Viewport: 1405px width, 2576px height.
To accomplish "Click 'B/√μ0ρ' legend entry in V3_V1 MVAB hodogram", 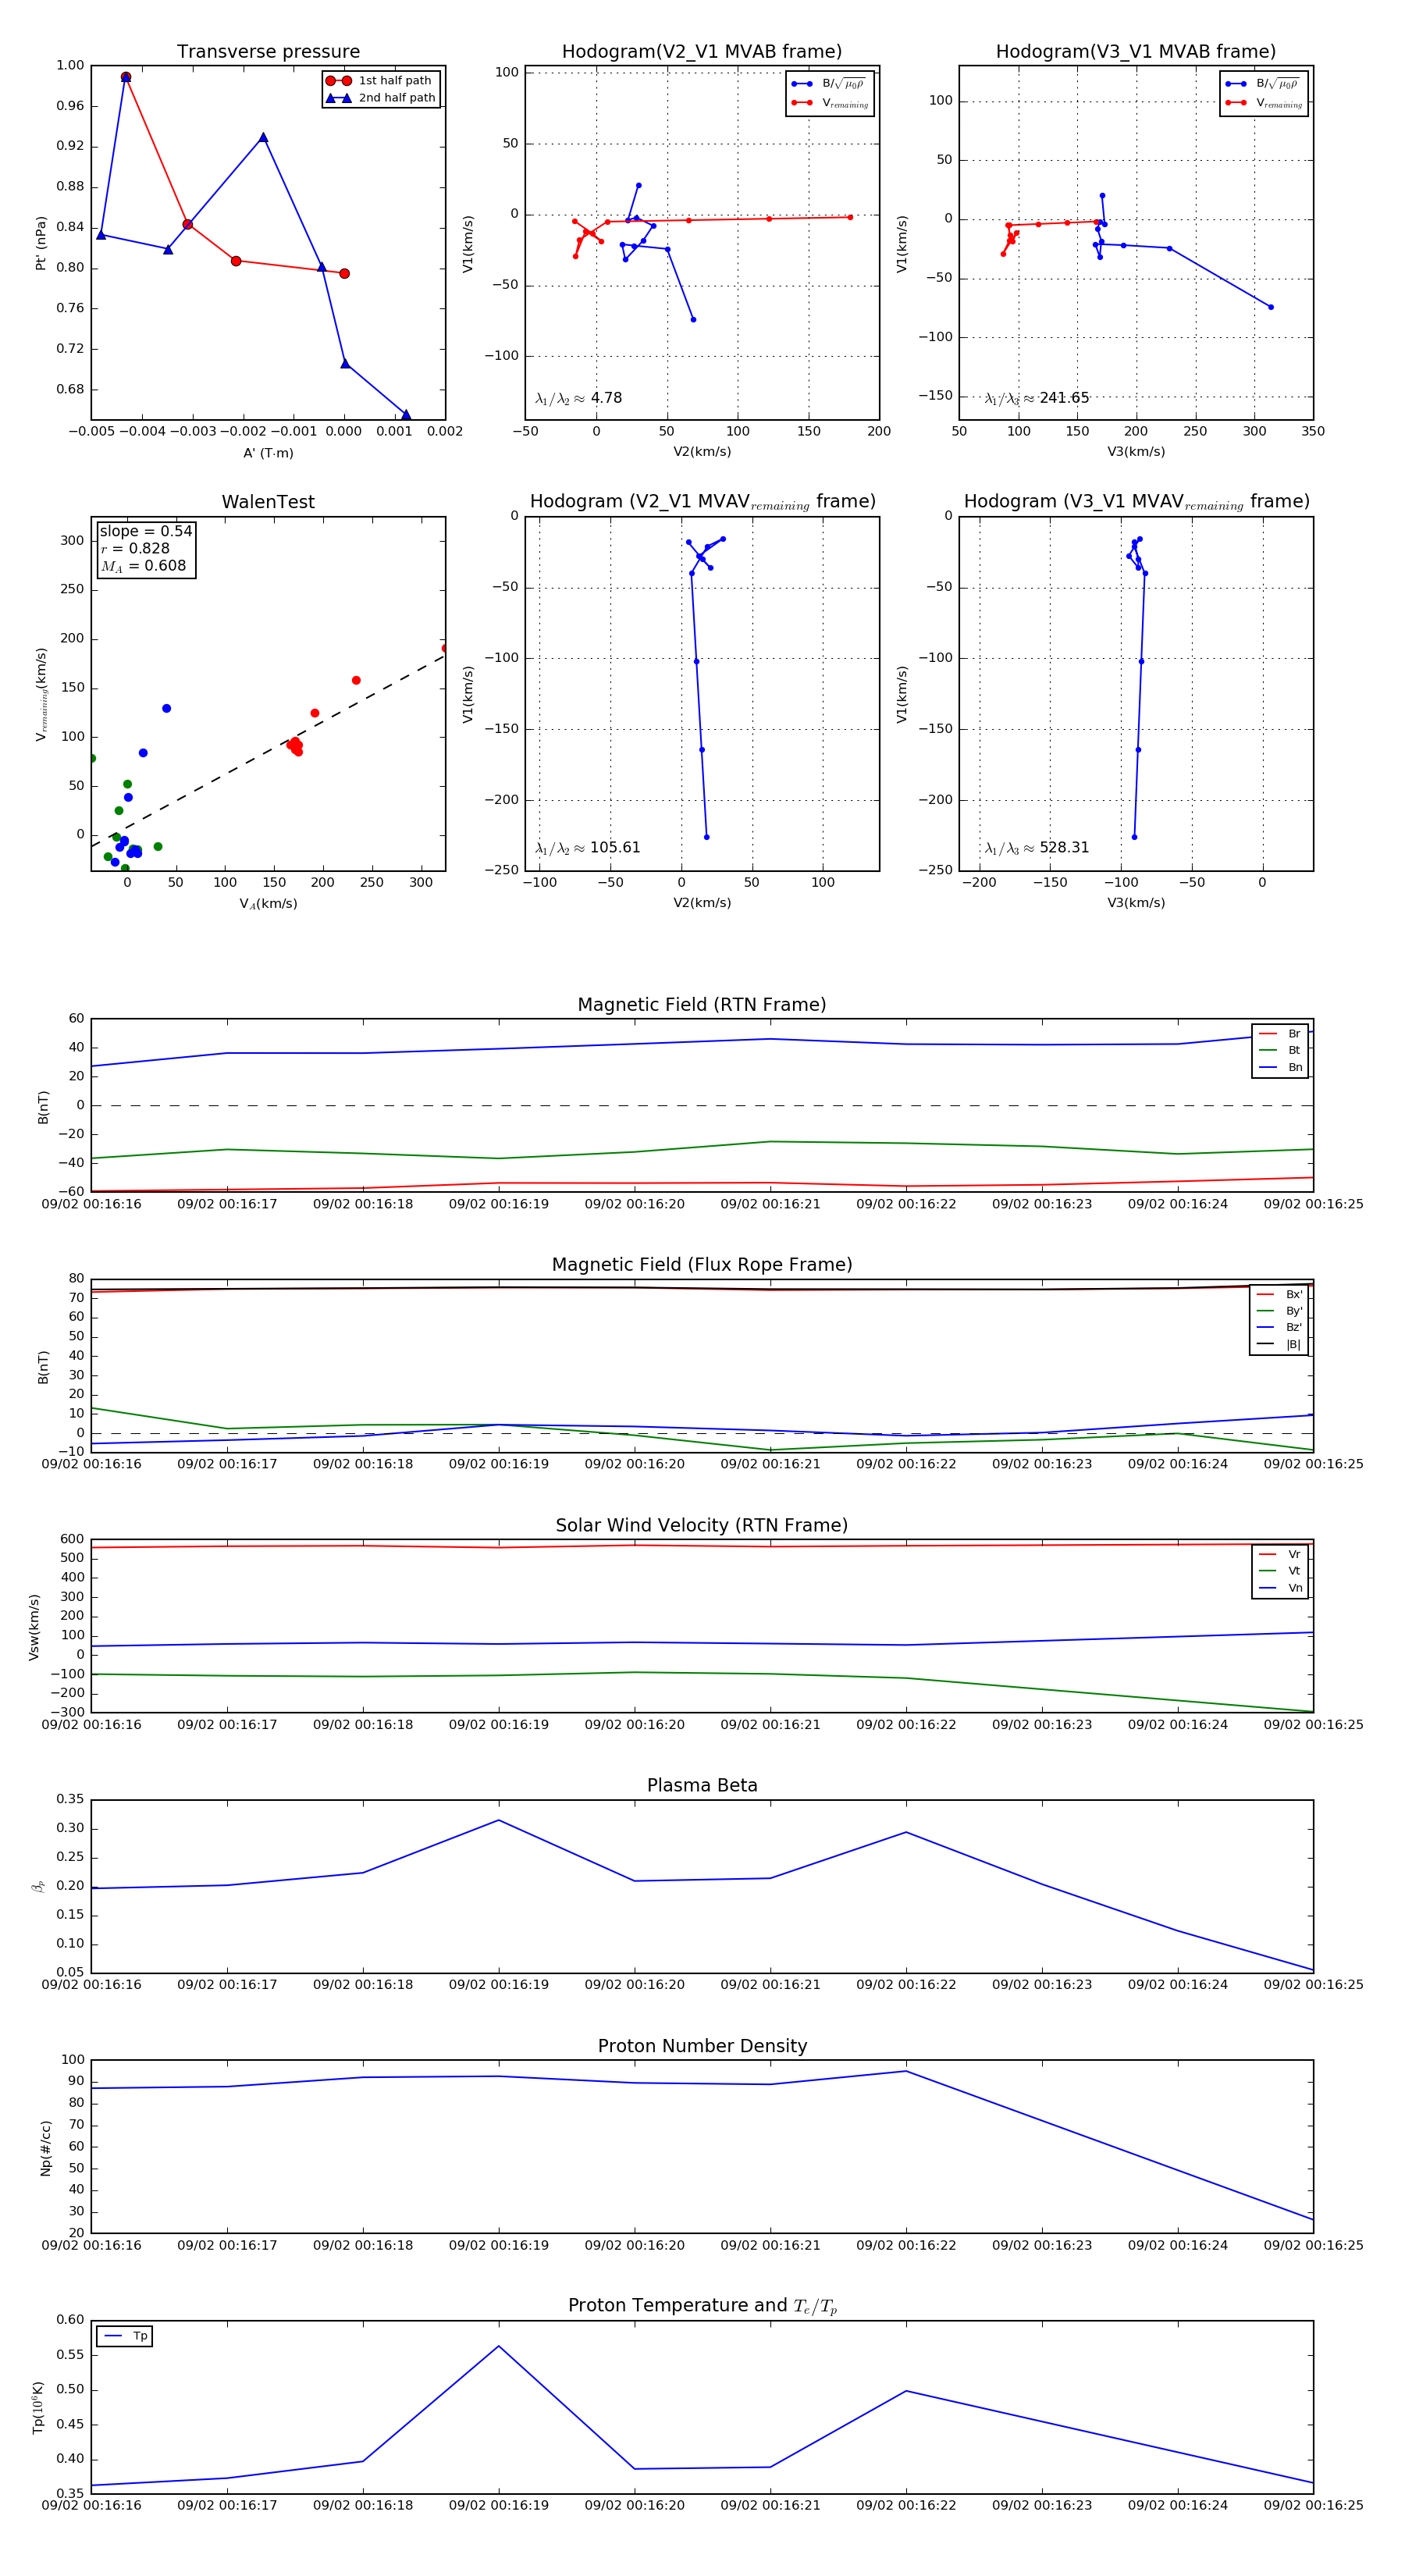I will coord(1263,84).
